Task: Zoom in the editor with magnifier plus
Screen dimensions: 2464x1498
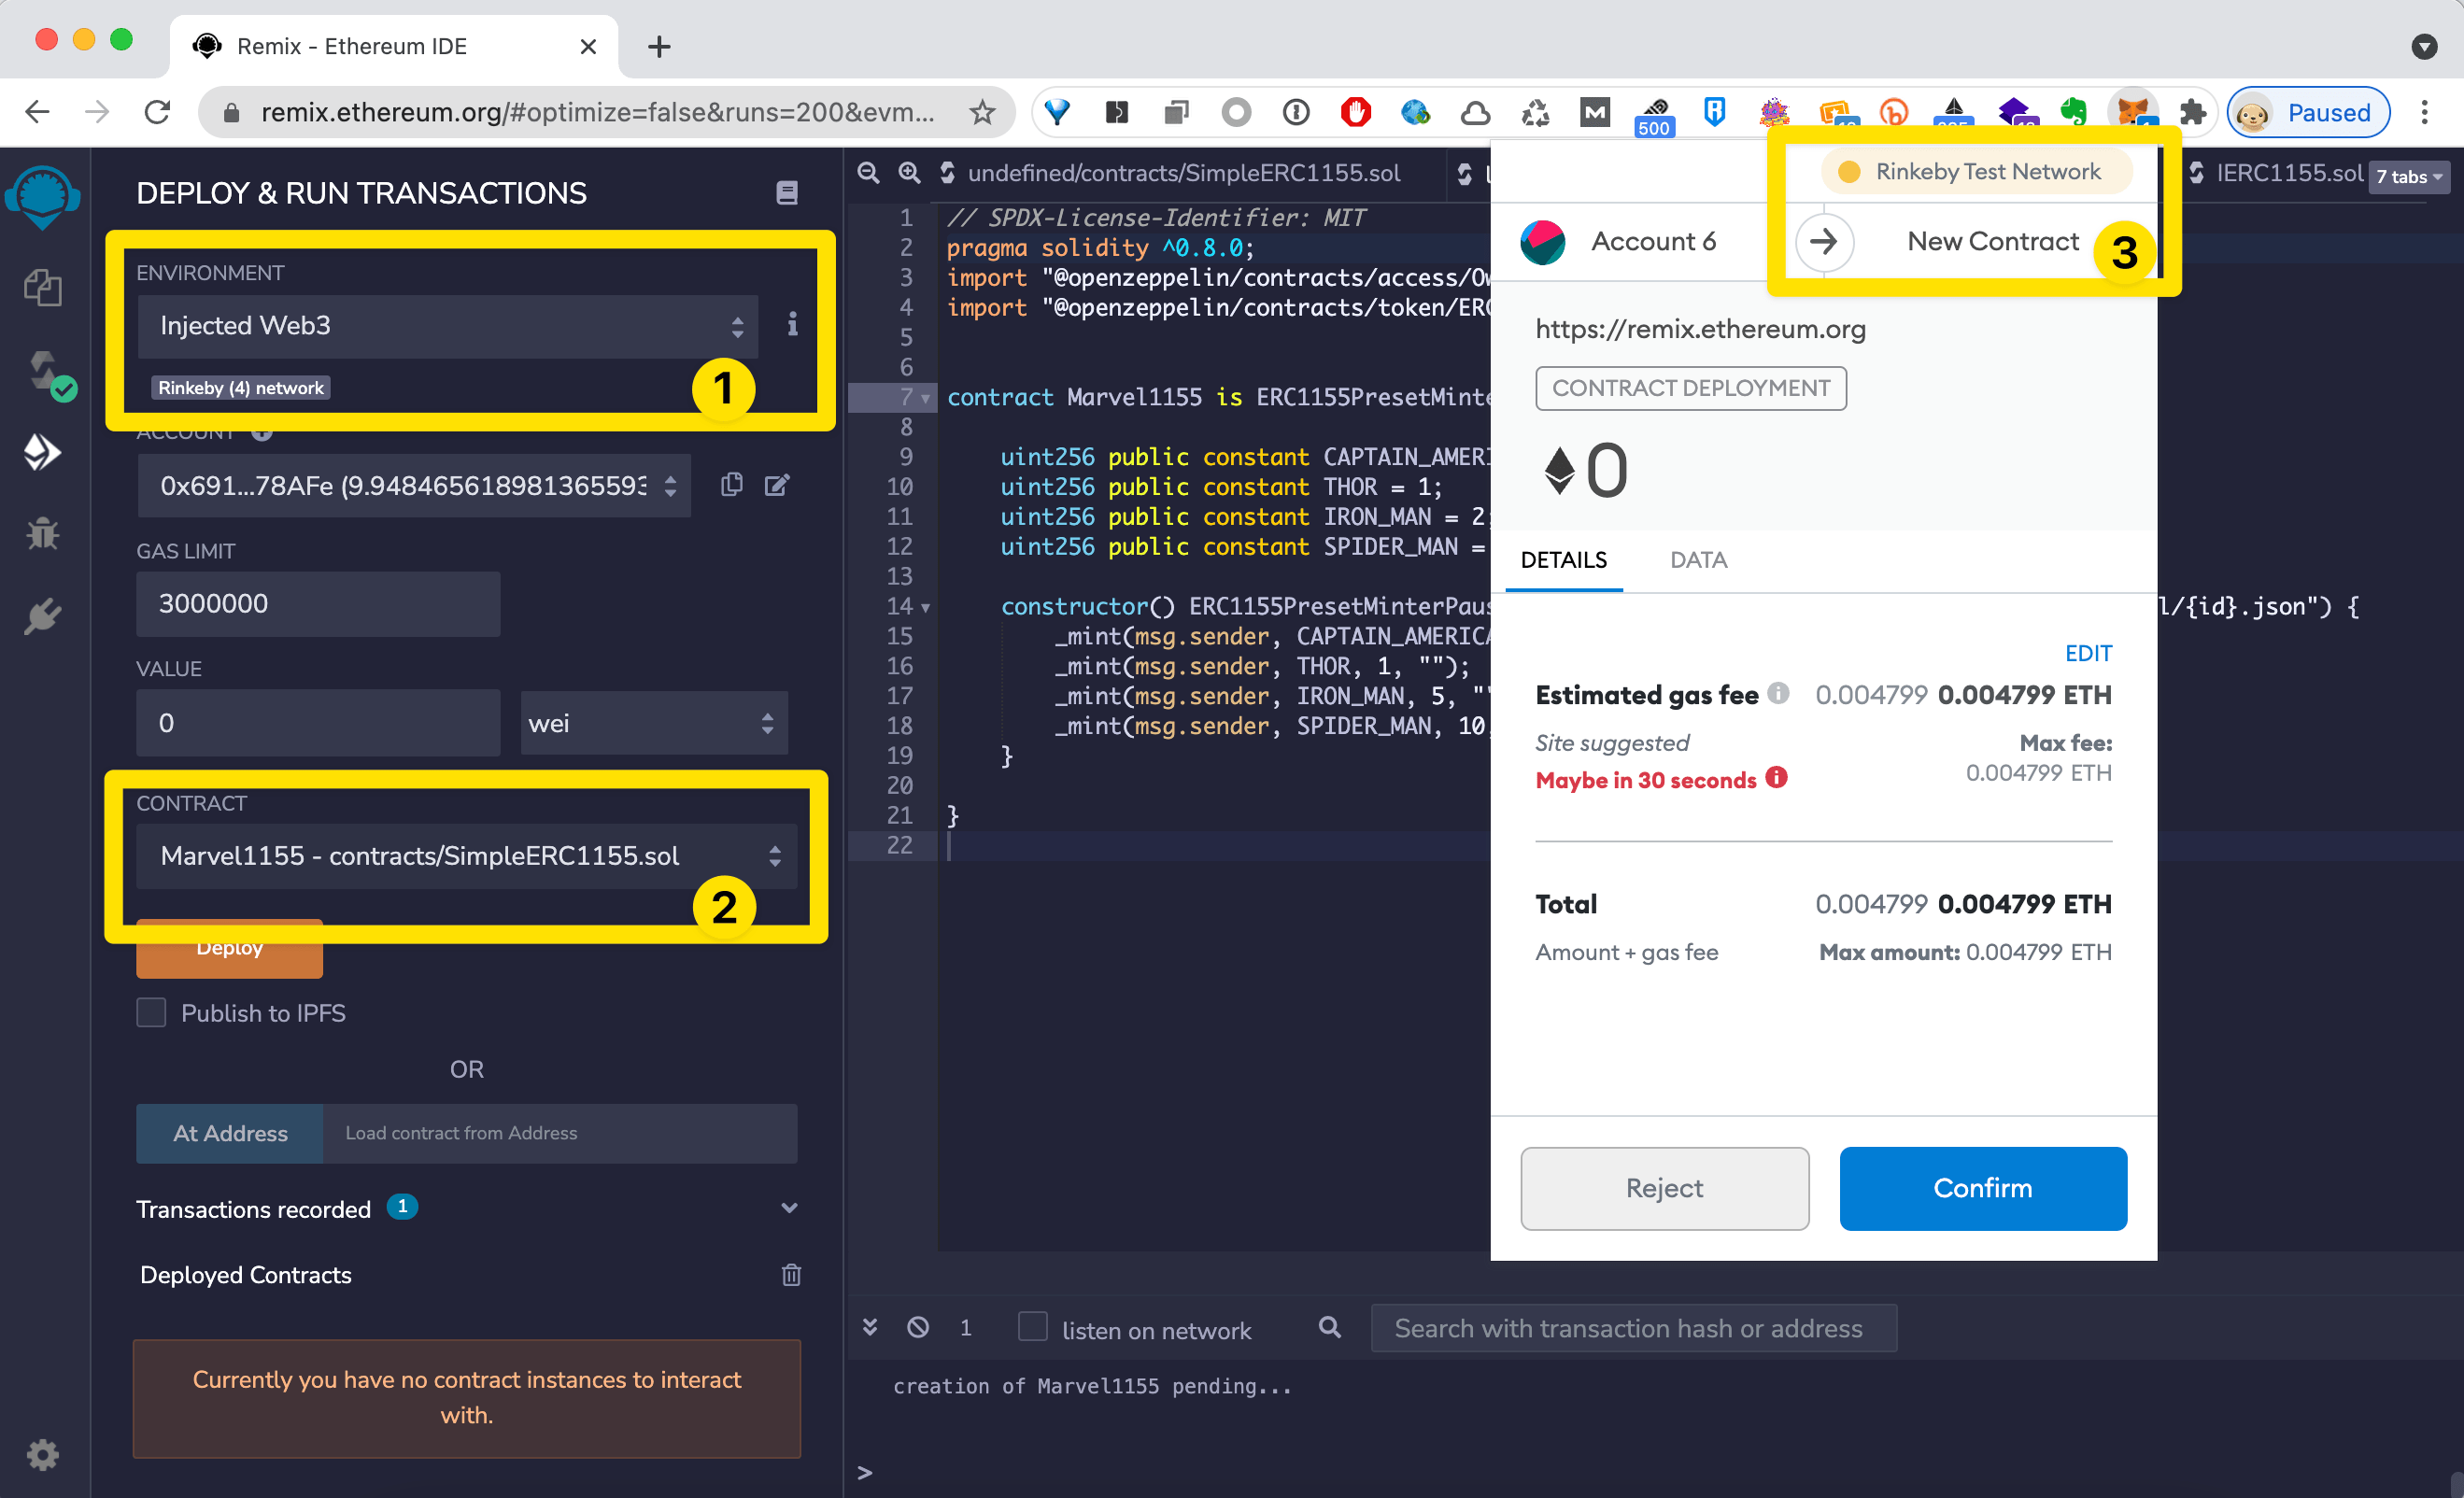Action: pos(908,173)
